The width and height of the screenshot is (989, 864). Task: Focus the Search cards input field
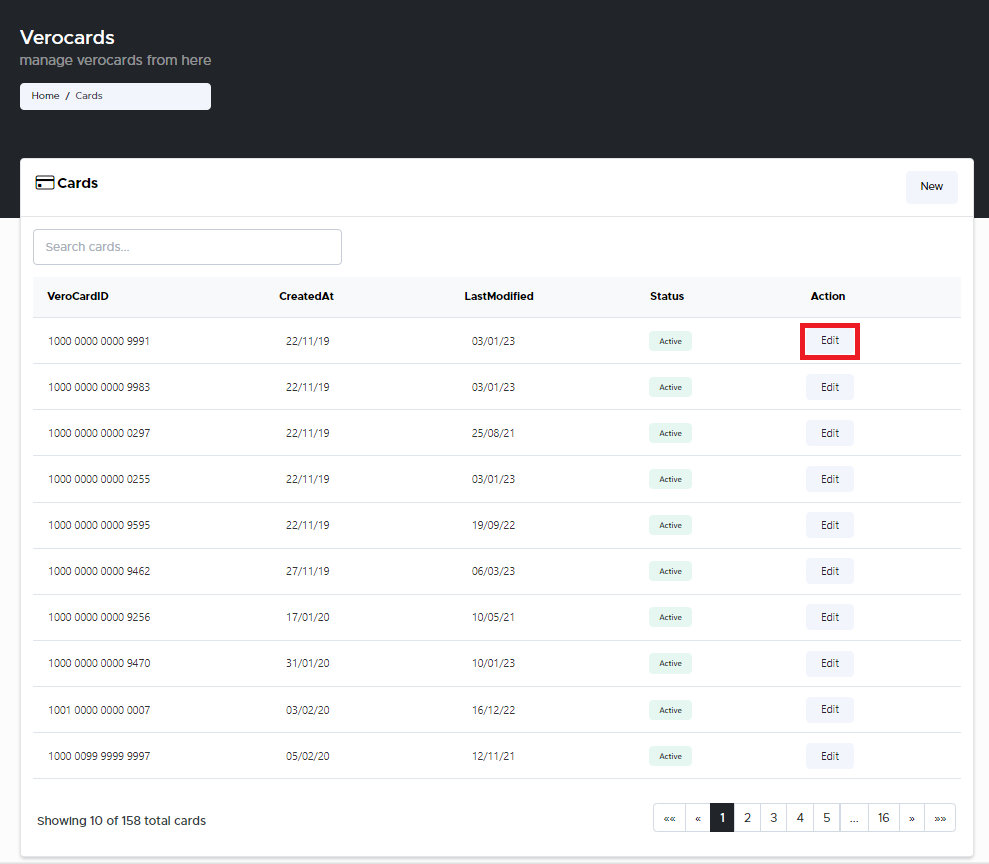coord(187,247)
